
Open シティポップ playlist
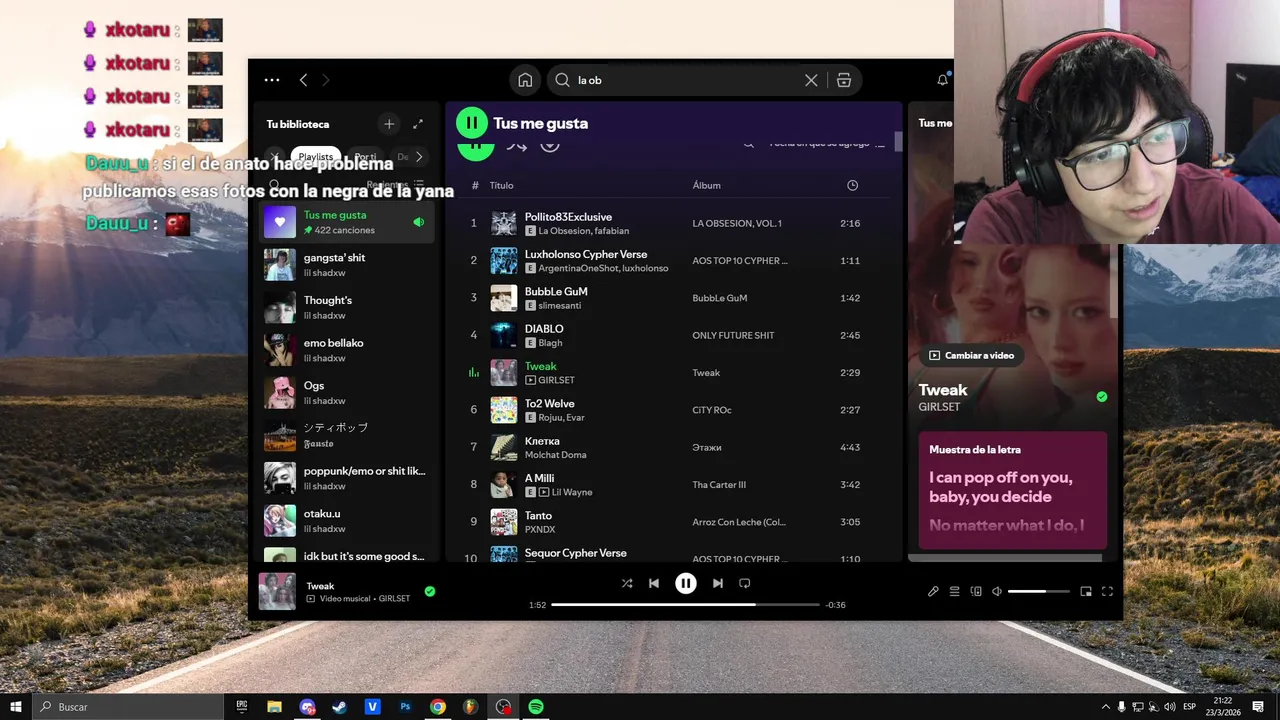click(x=347, y=435)
